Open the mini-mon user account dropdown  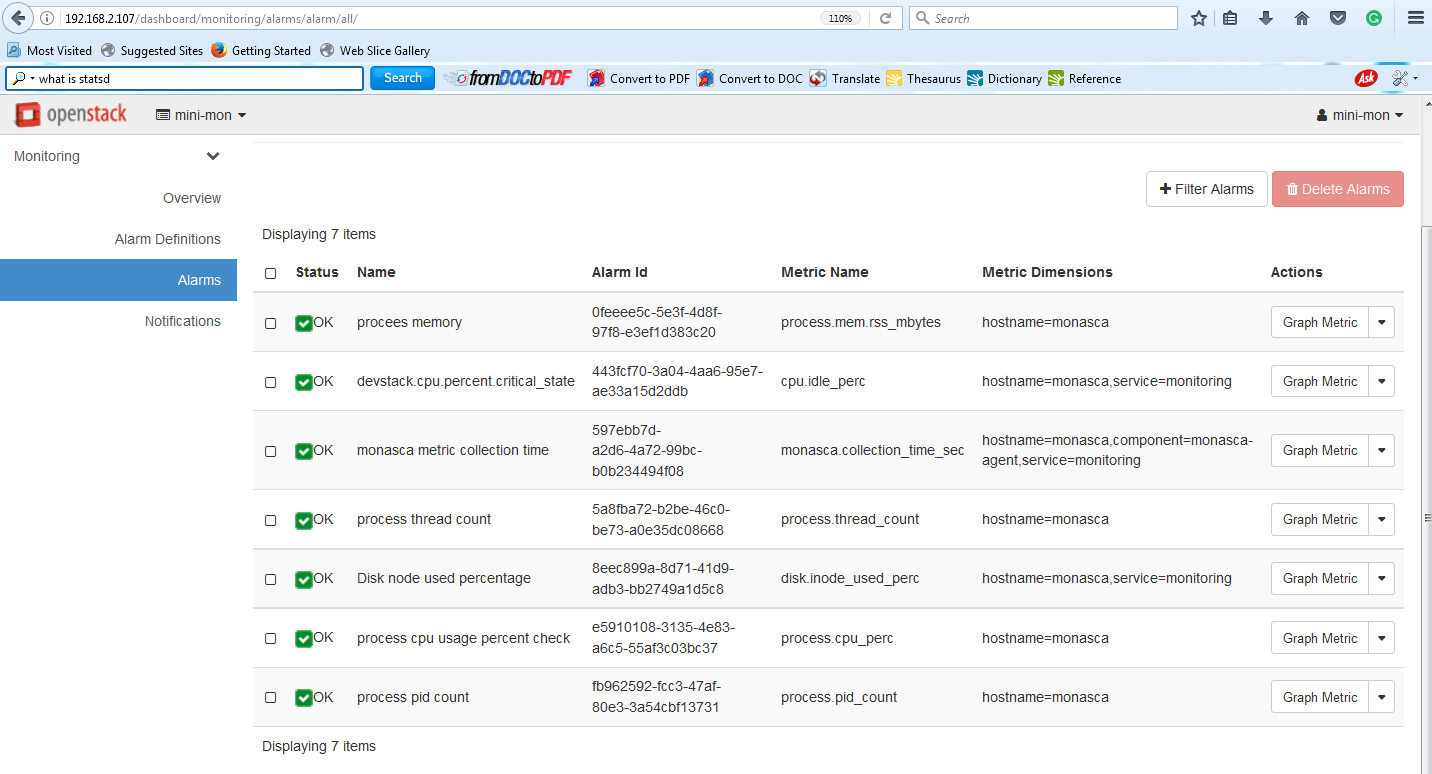[1360, 115]
